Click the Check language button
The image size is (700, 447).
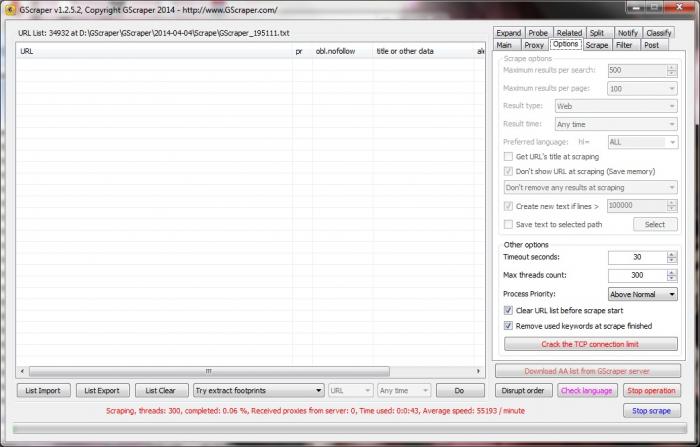pyautogui.click(x=587, y=391)
